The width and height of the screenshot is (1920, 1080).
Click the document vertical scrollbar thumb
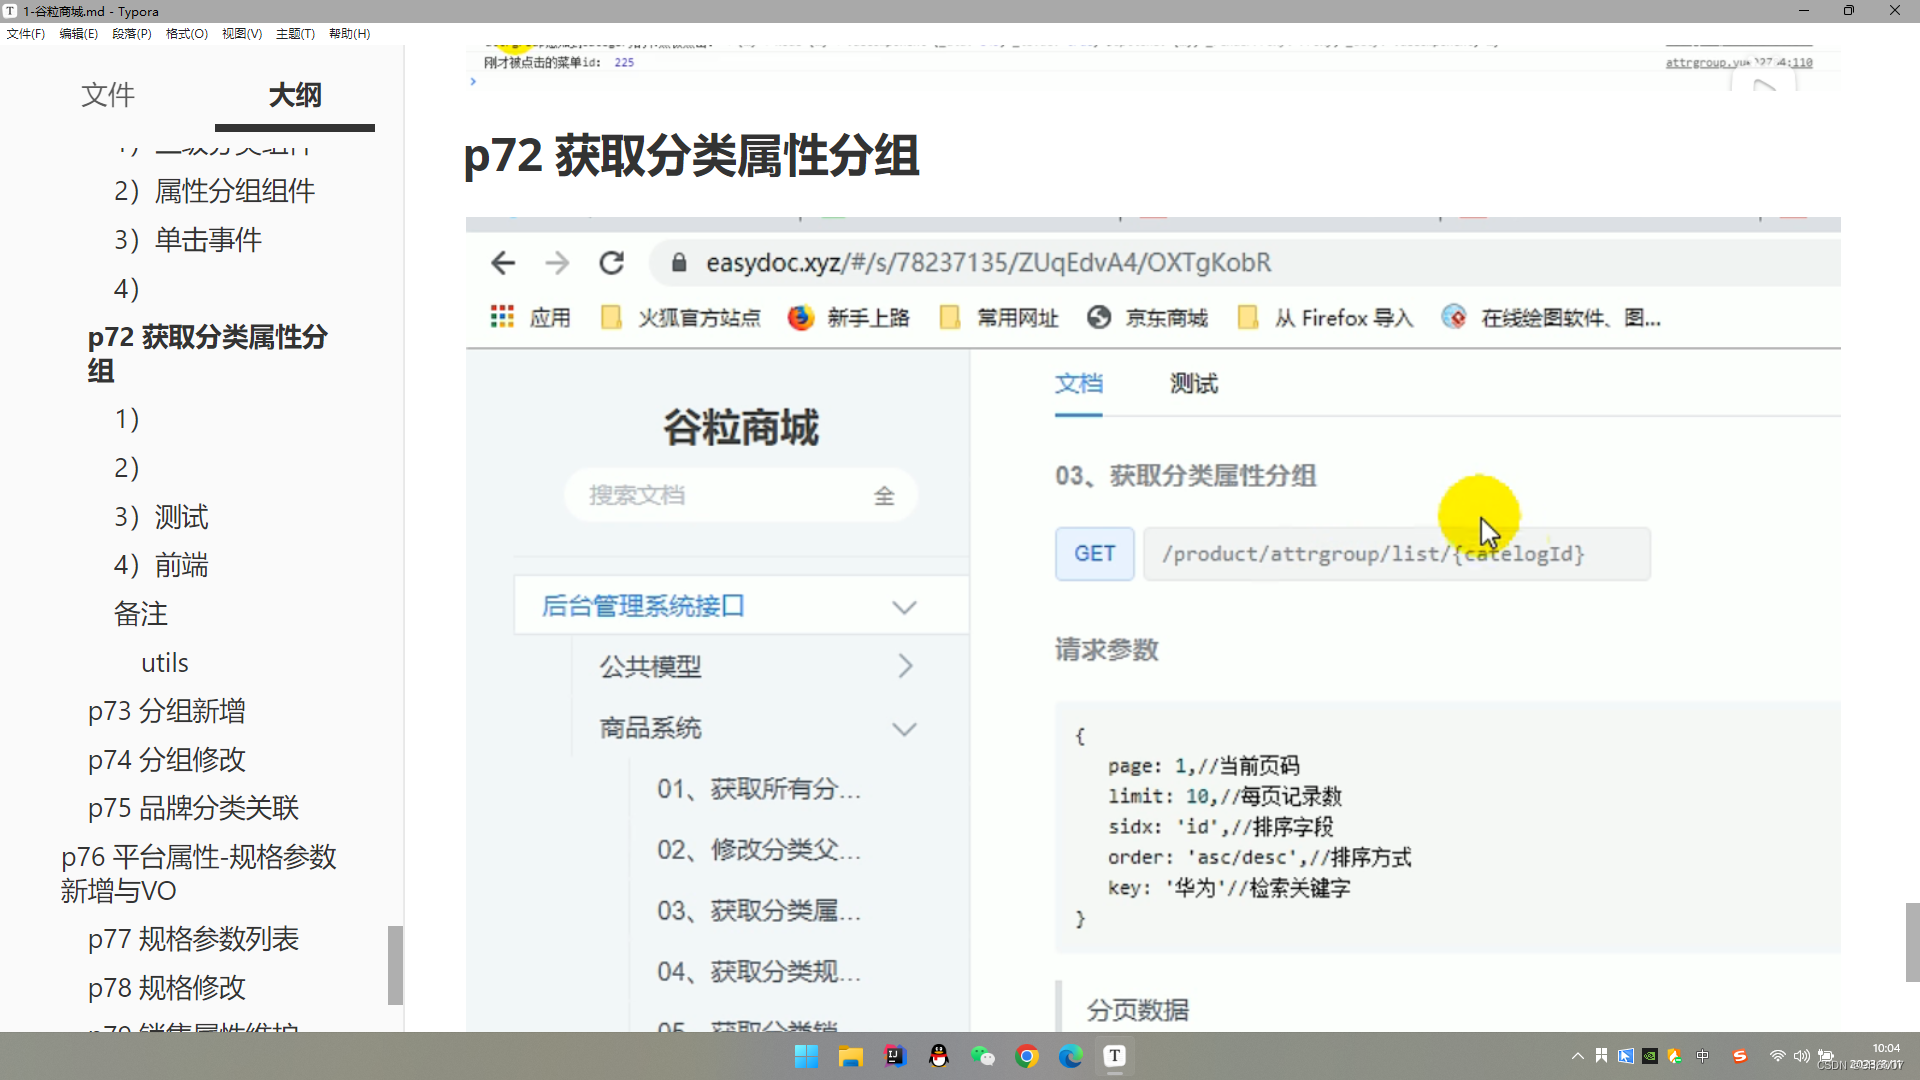pyautogui.click(x=1912, y=942)
